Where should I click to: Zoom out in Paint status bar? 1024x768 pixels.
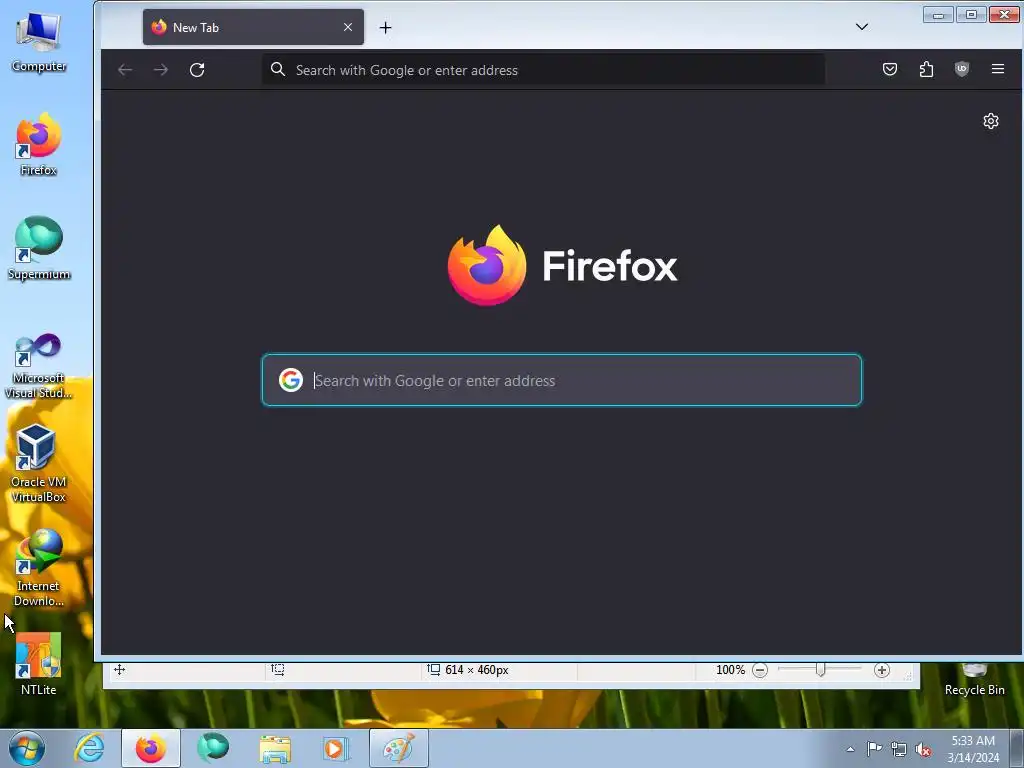[x=760, y=670]
